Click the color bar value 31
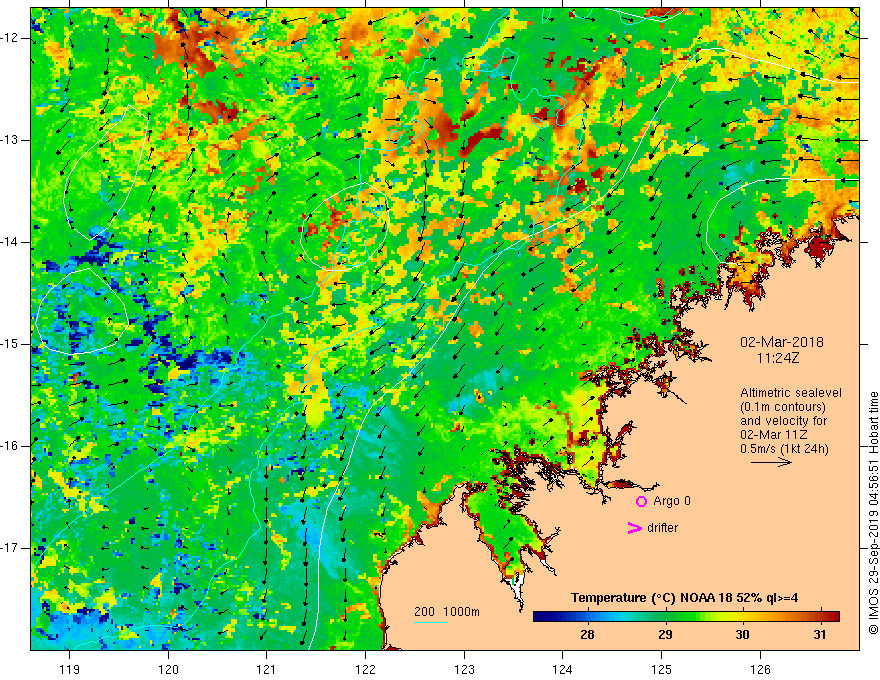880x680 pixels. [x=820, y=635]
